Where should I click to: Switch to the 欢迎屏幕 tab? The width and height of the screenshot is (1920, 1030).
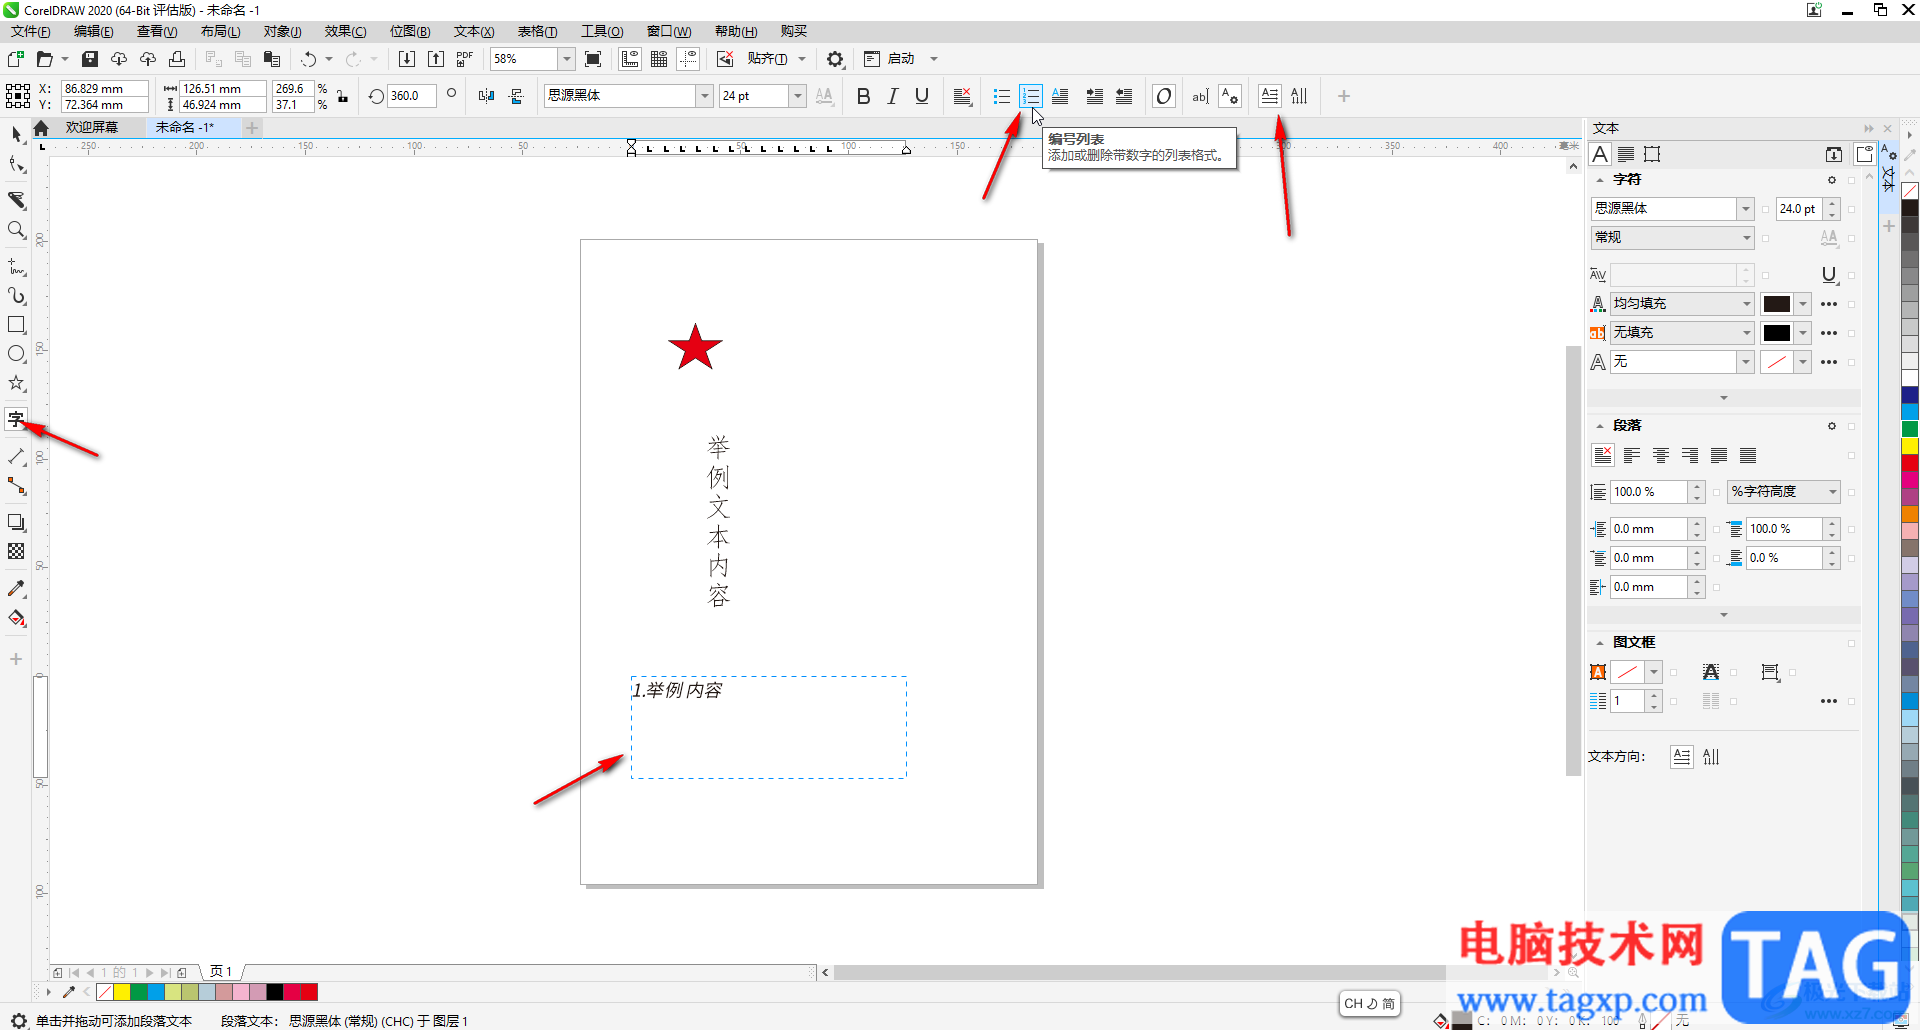click(x=92, y=128)
